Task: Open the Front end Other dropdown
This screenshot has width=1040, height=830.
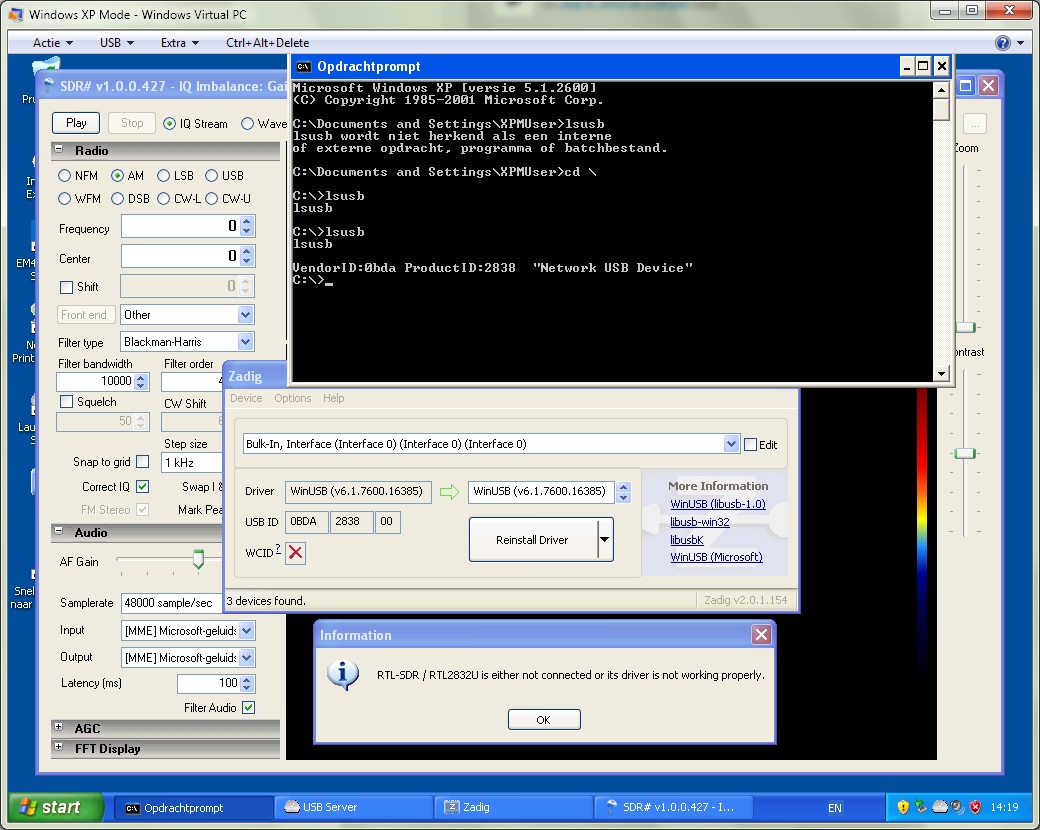Action: [245, 314]
